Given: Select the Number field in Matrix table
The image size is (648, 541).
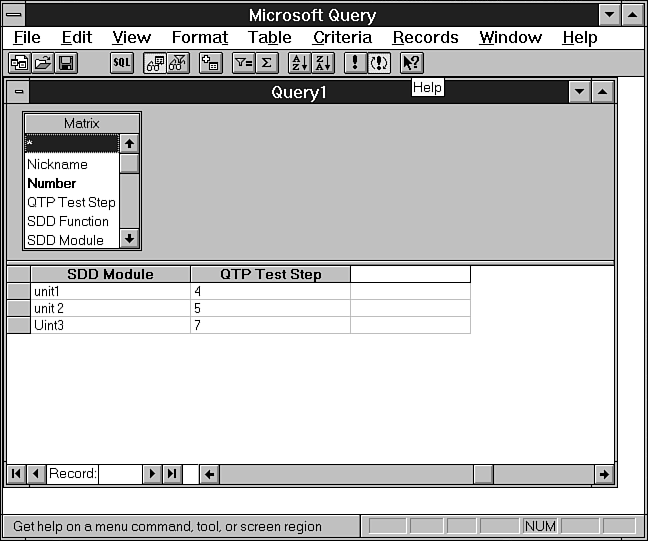Looking at the screenshot, I should [72, 184].
